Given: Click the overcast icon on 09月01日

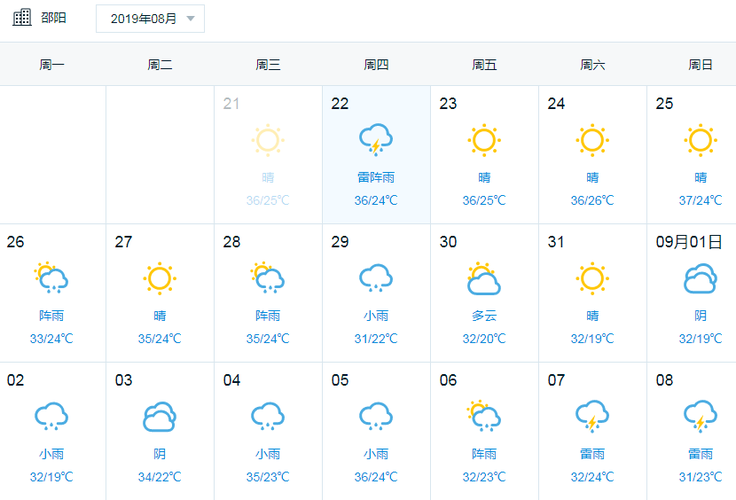Looking at the screenshot, I should coord(700,278).
